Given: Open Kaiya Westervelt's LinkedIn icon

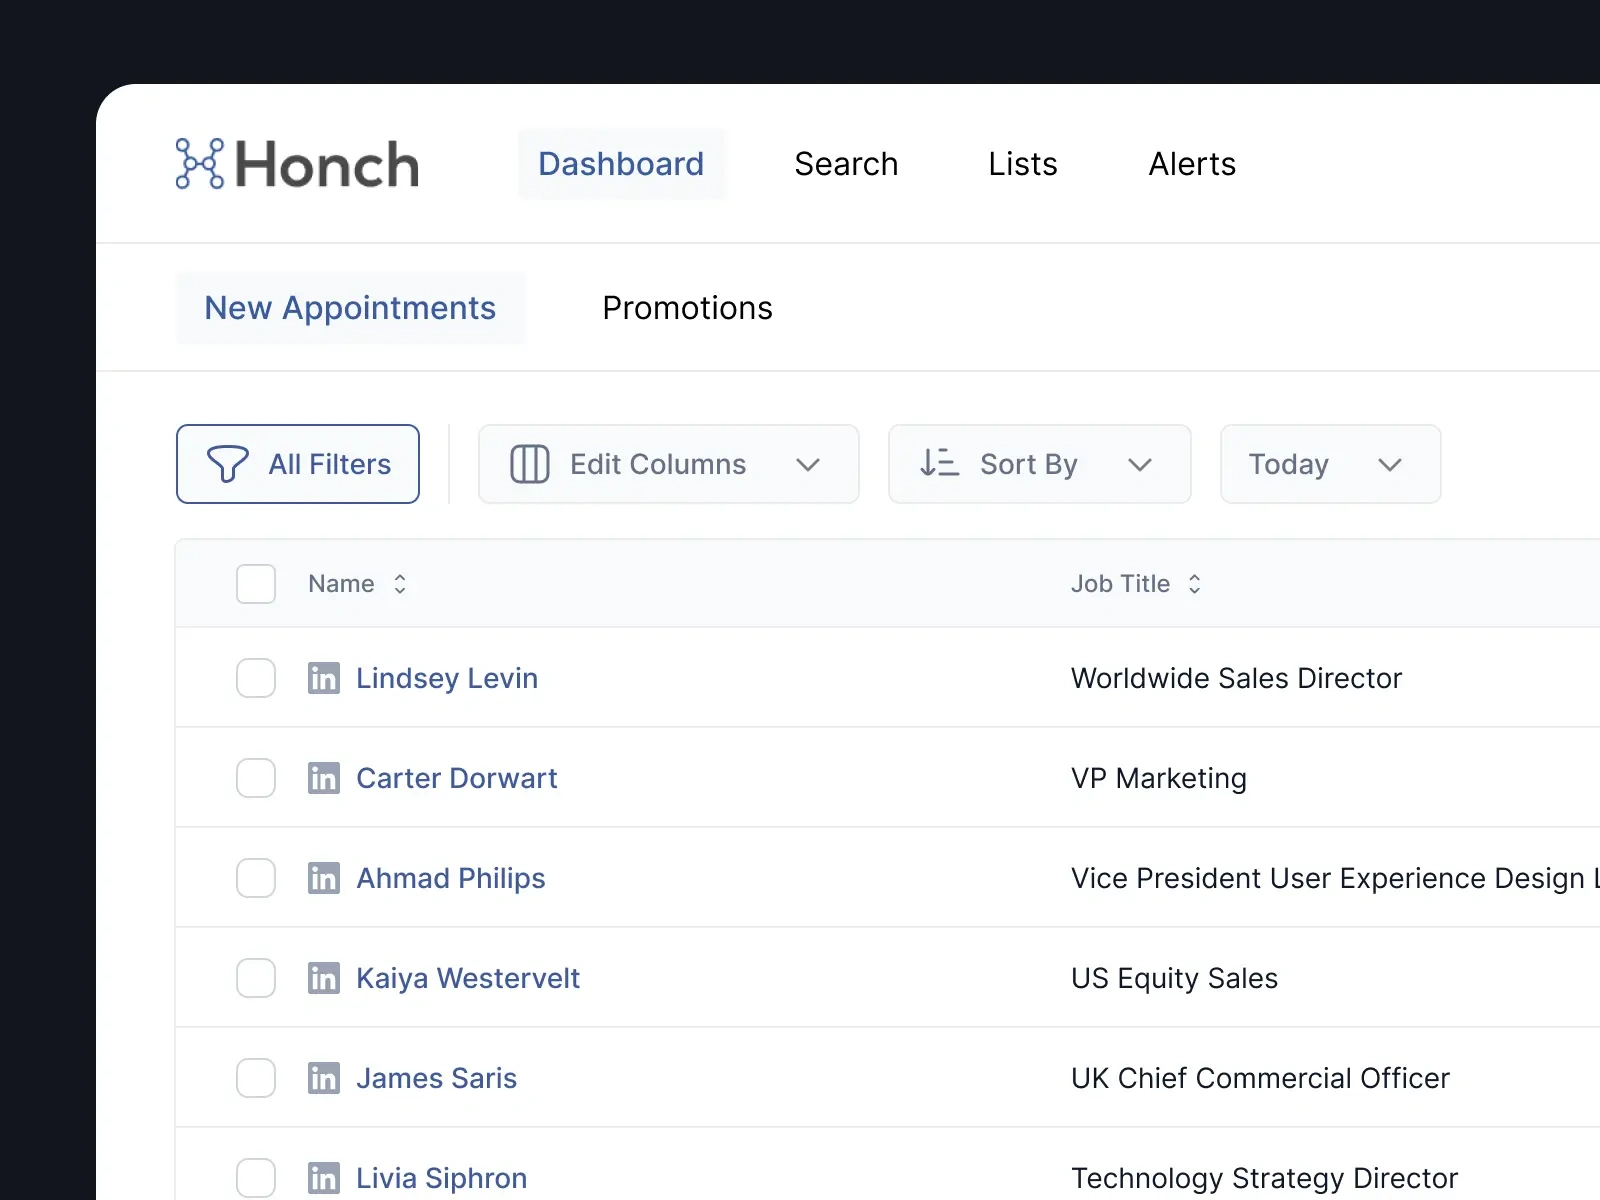Looking at the screenshot, I should [x=323, y=978].
